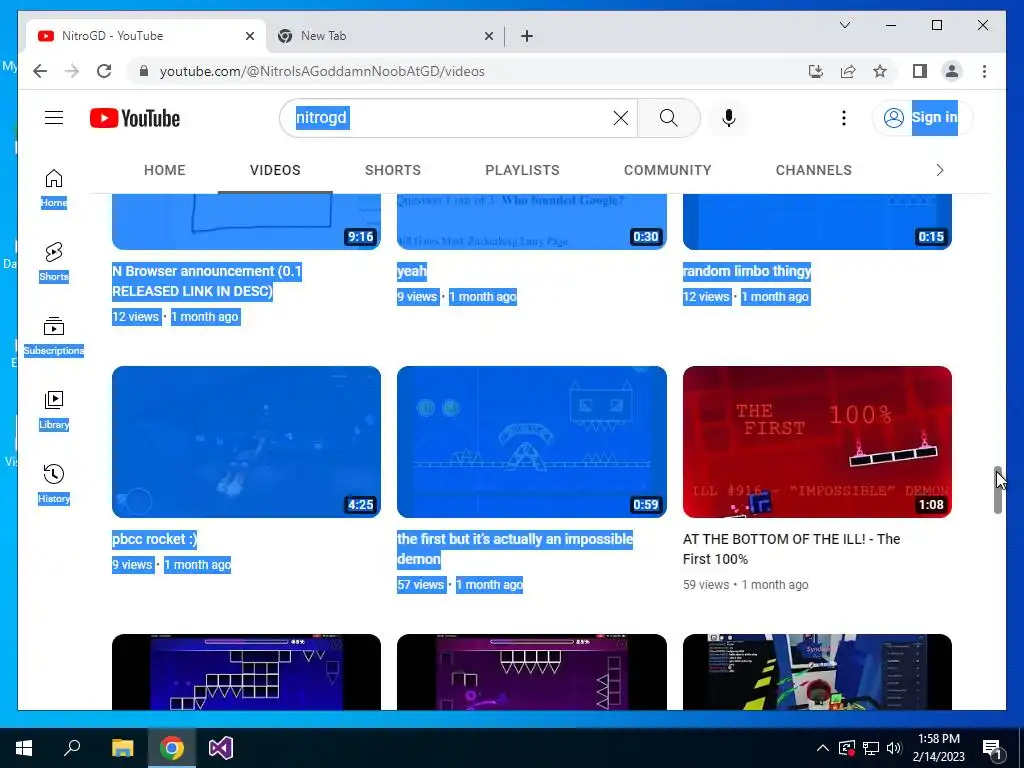The image size is (1024, 768).
Task: Open Shorts in sidebar
Action: (54, 262)
